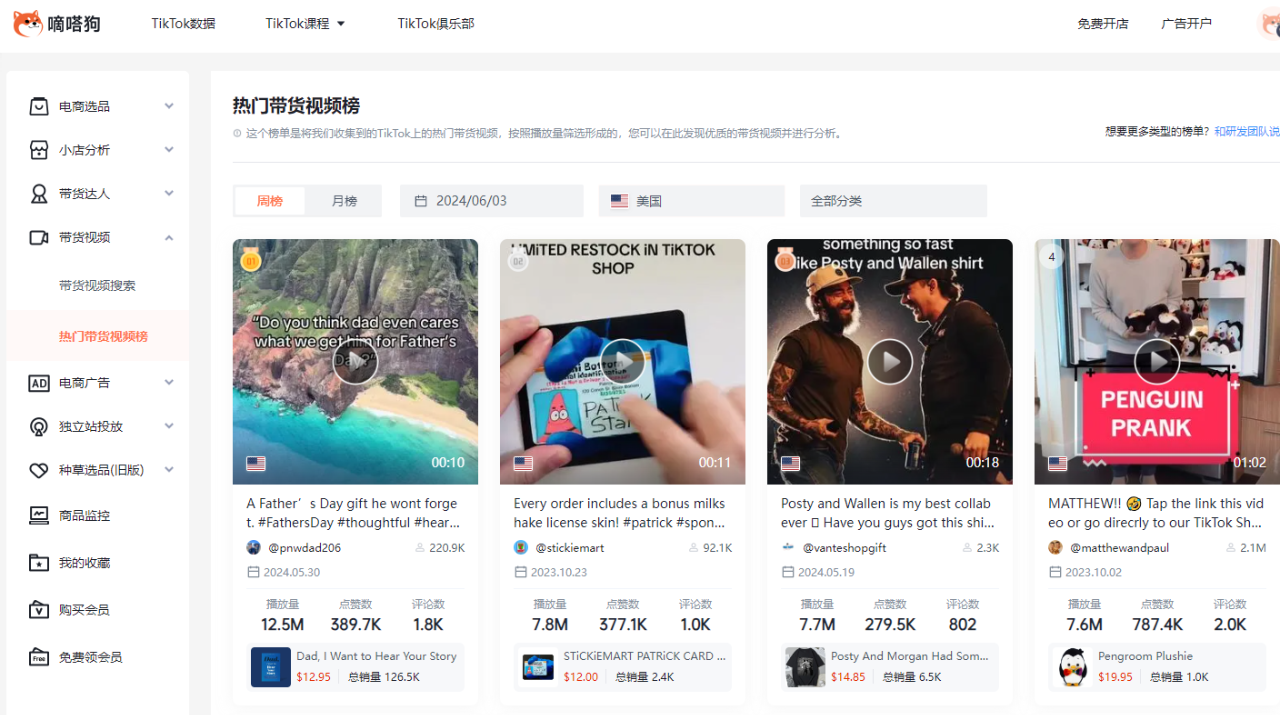Switch to 周榜 weekly ranking
The image size is (1280, 715).
pos(270,201)
